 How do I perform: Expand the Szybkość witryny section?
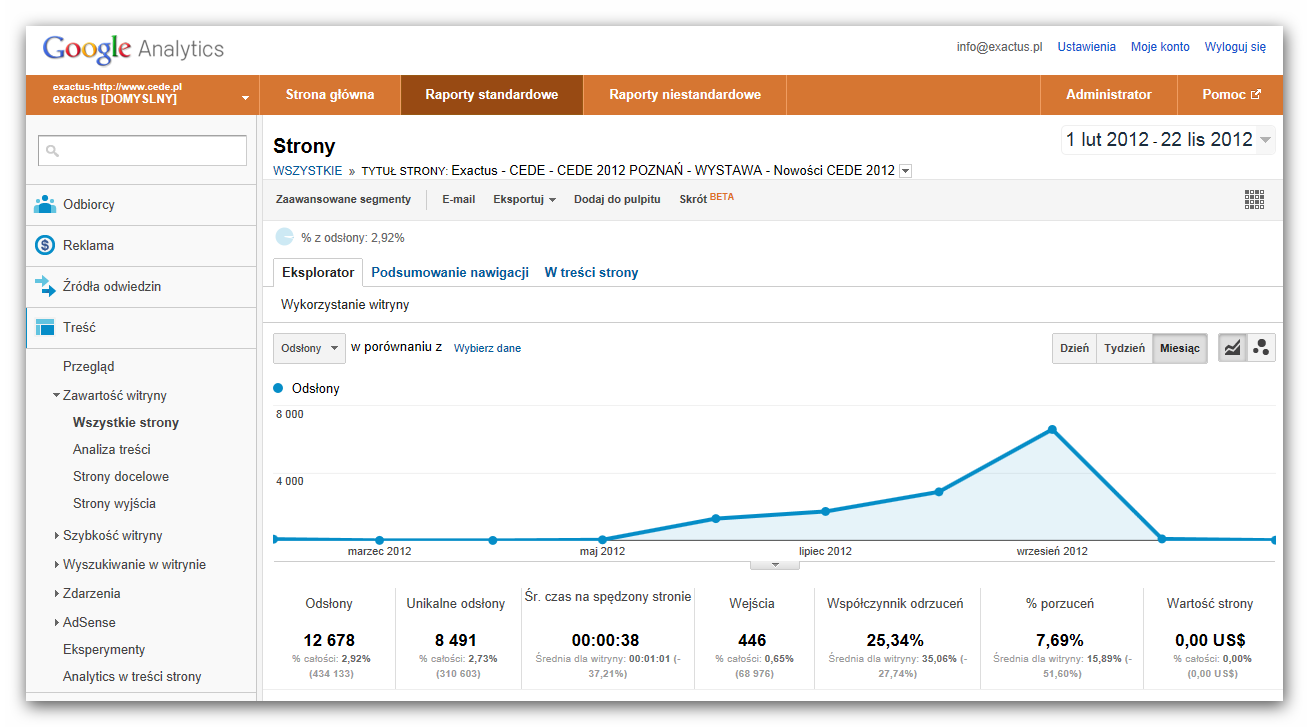[57, 535]
